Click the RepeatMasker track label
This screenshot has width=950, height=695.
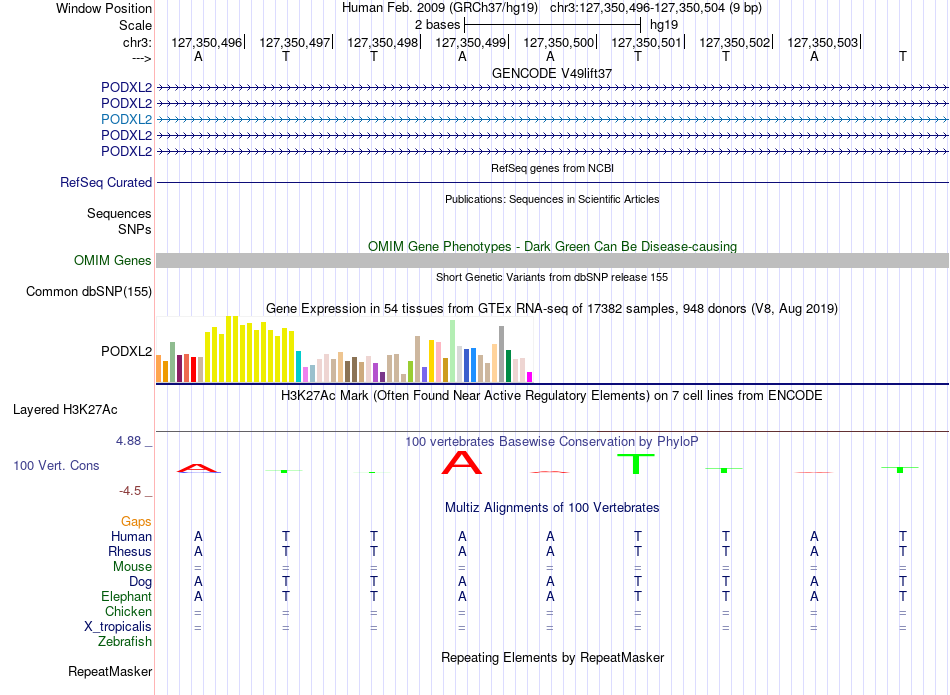(x=110, y=671)
